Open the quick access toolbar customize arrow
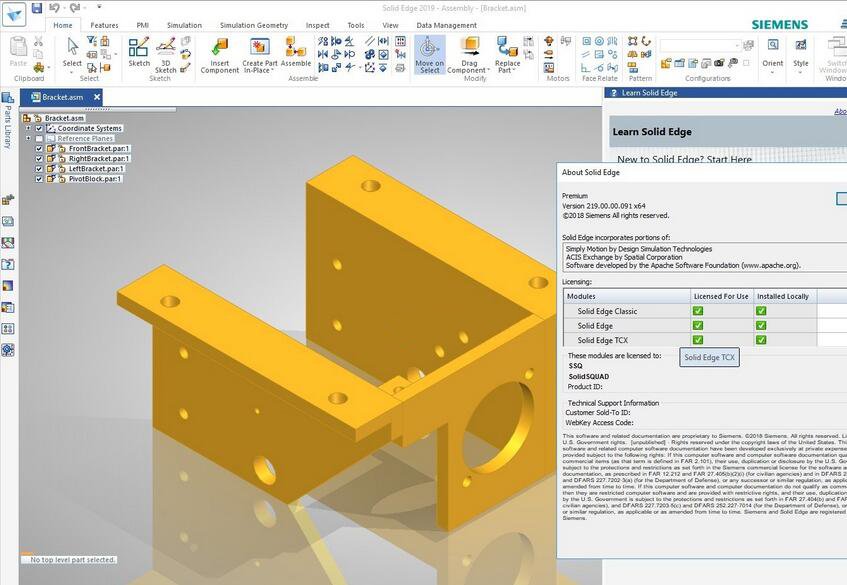The height and width of the screenshot is (585, 847). 99,8
